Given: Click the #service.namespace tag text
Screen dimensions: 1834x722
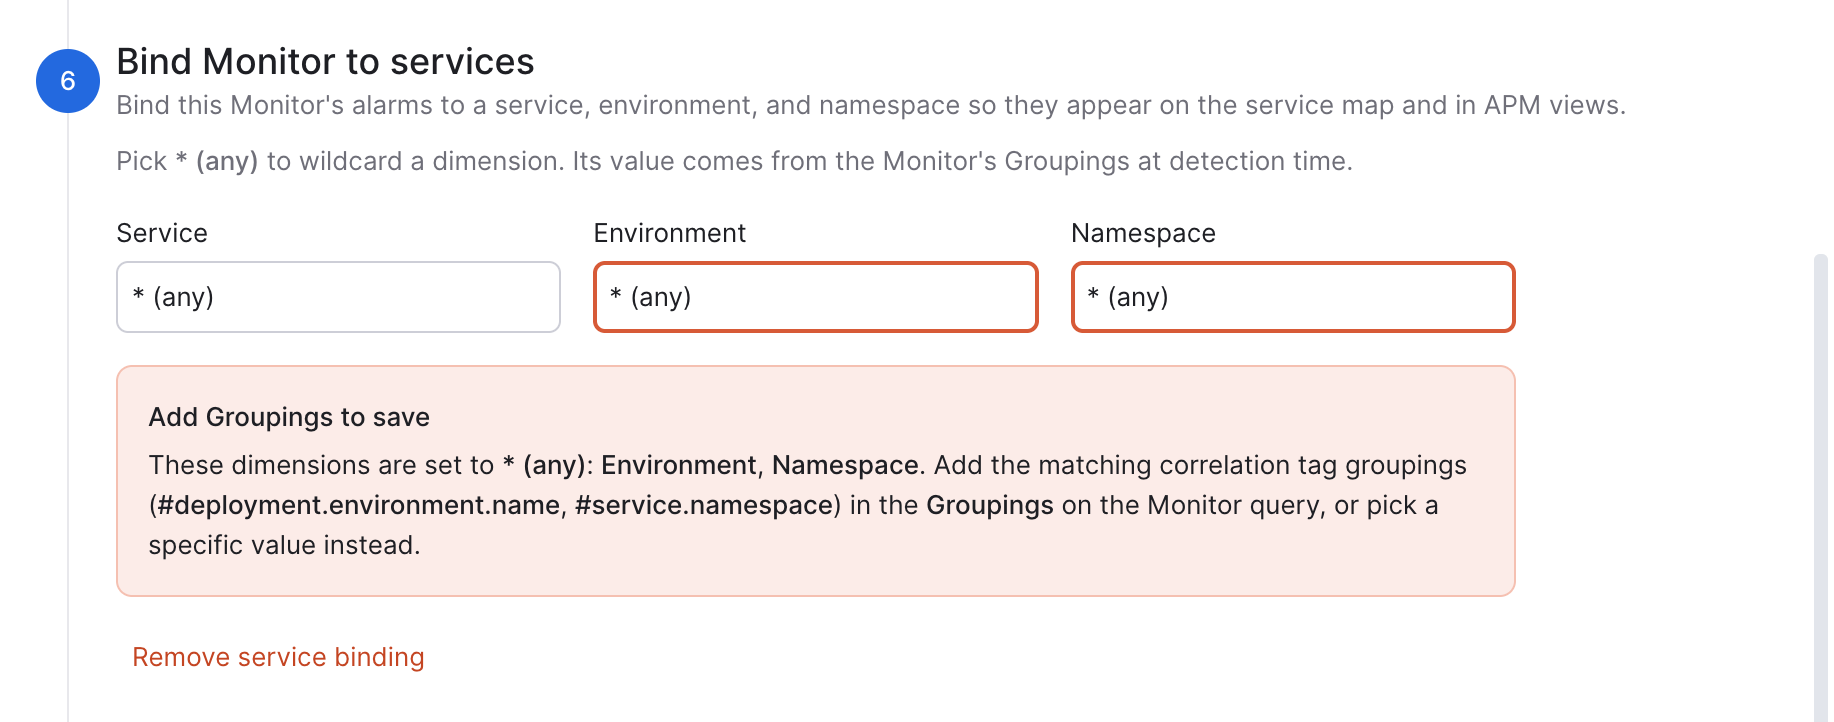Looking at the screenshot, I should 704,505.
